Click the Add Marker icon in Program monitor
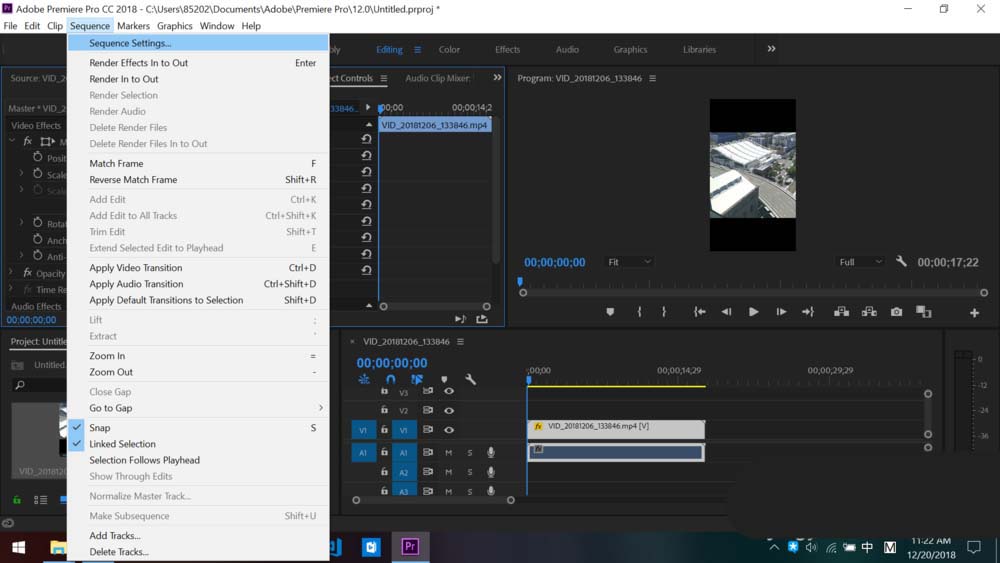The image size is (1000, 563). (x=610, y=312)
